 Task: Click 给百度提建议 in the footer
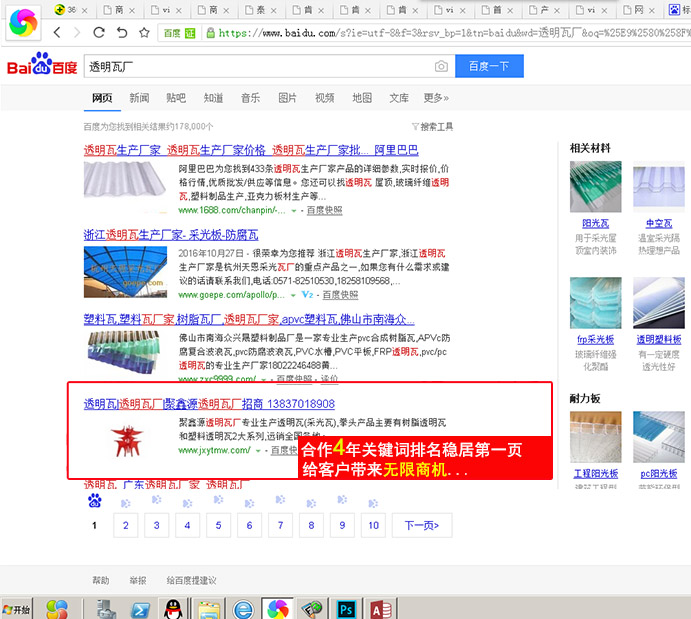(x=191, y=580)
